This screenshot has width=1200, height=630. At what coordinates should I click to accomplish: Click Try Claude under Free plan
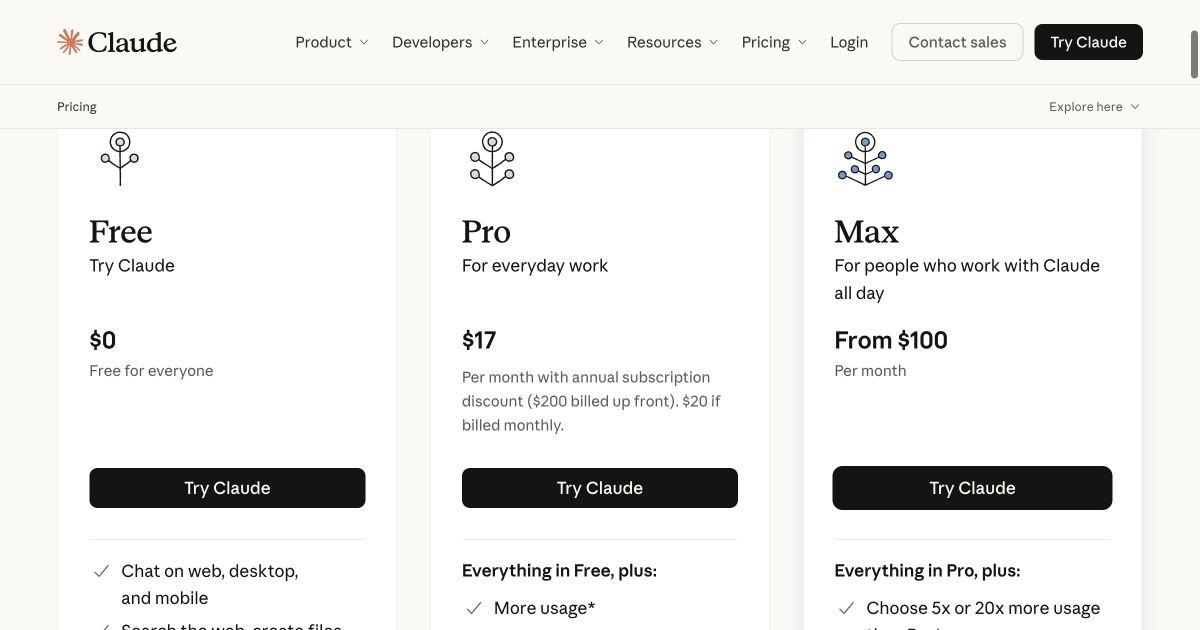(x=227, y=488)
